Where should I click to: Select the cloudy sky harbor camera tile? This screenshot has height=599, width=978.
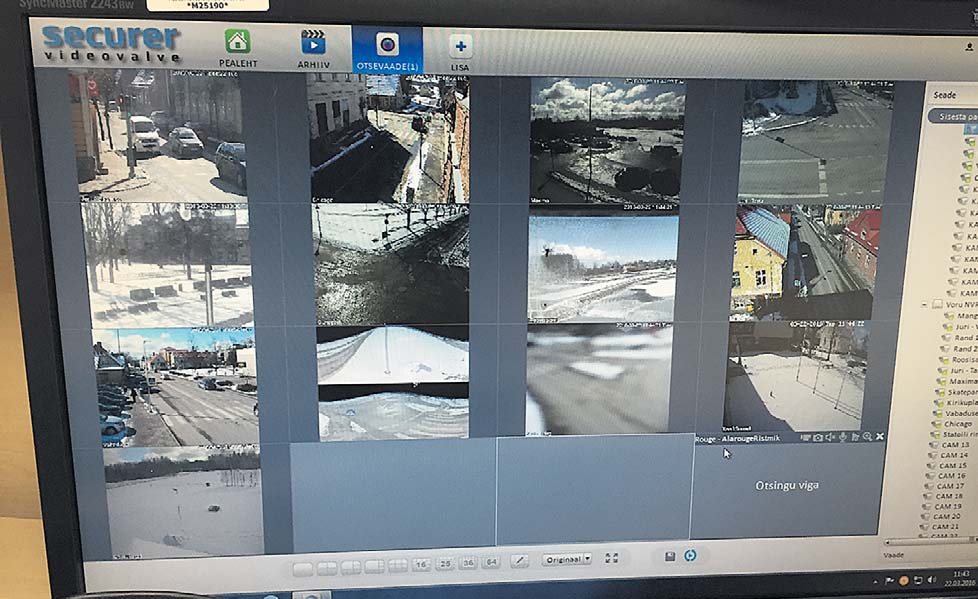point(607,142)
